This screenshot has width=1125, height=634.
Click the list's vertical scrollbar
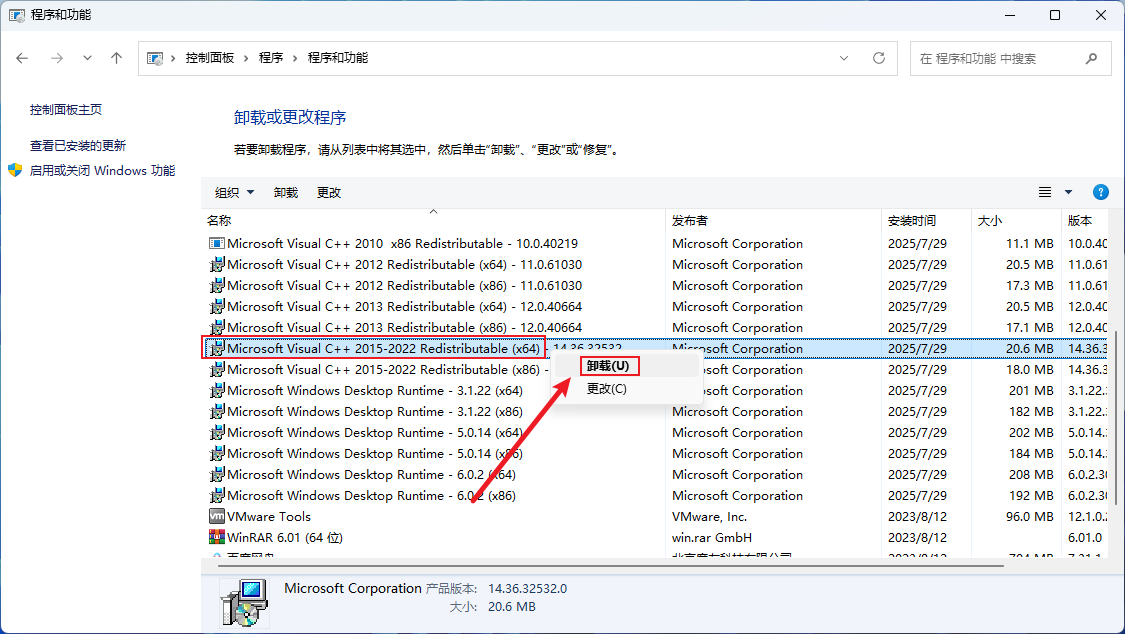pos(1114,416)
